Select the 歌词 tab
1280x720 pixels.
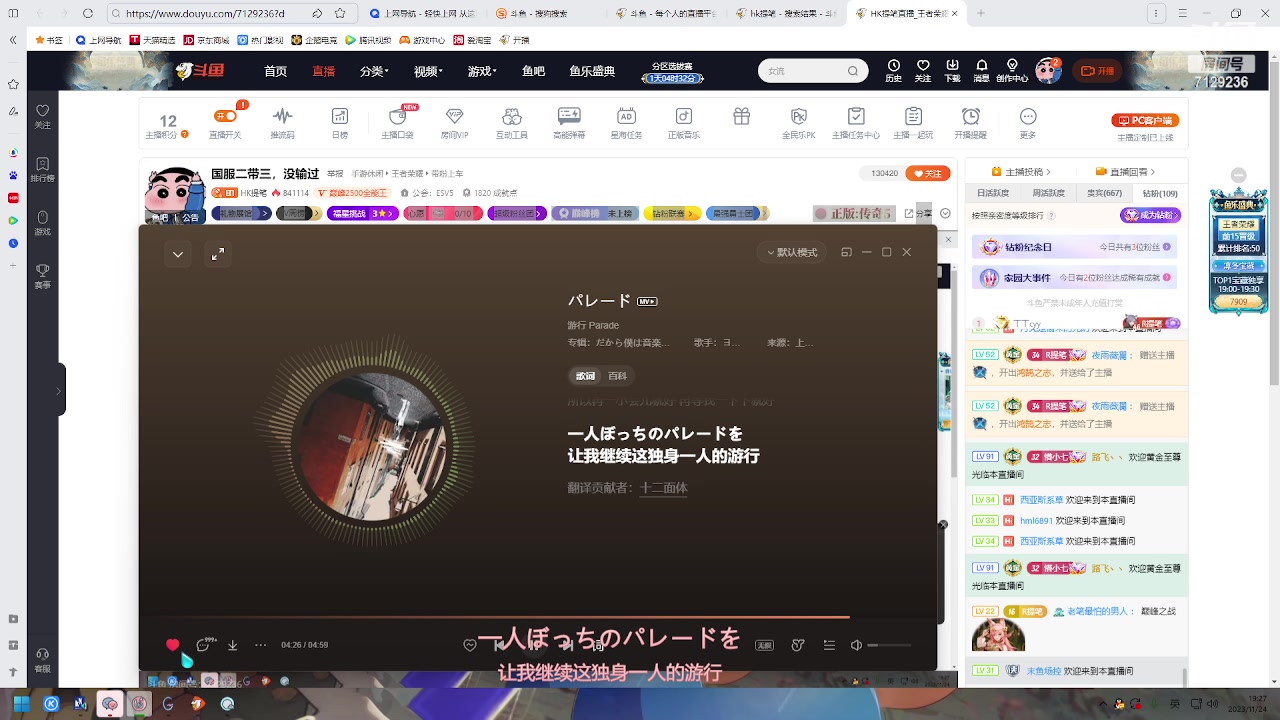coord(585,376)
